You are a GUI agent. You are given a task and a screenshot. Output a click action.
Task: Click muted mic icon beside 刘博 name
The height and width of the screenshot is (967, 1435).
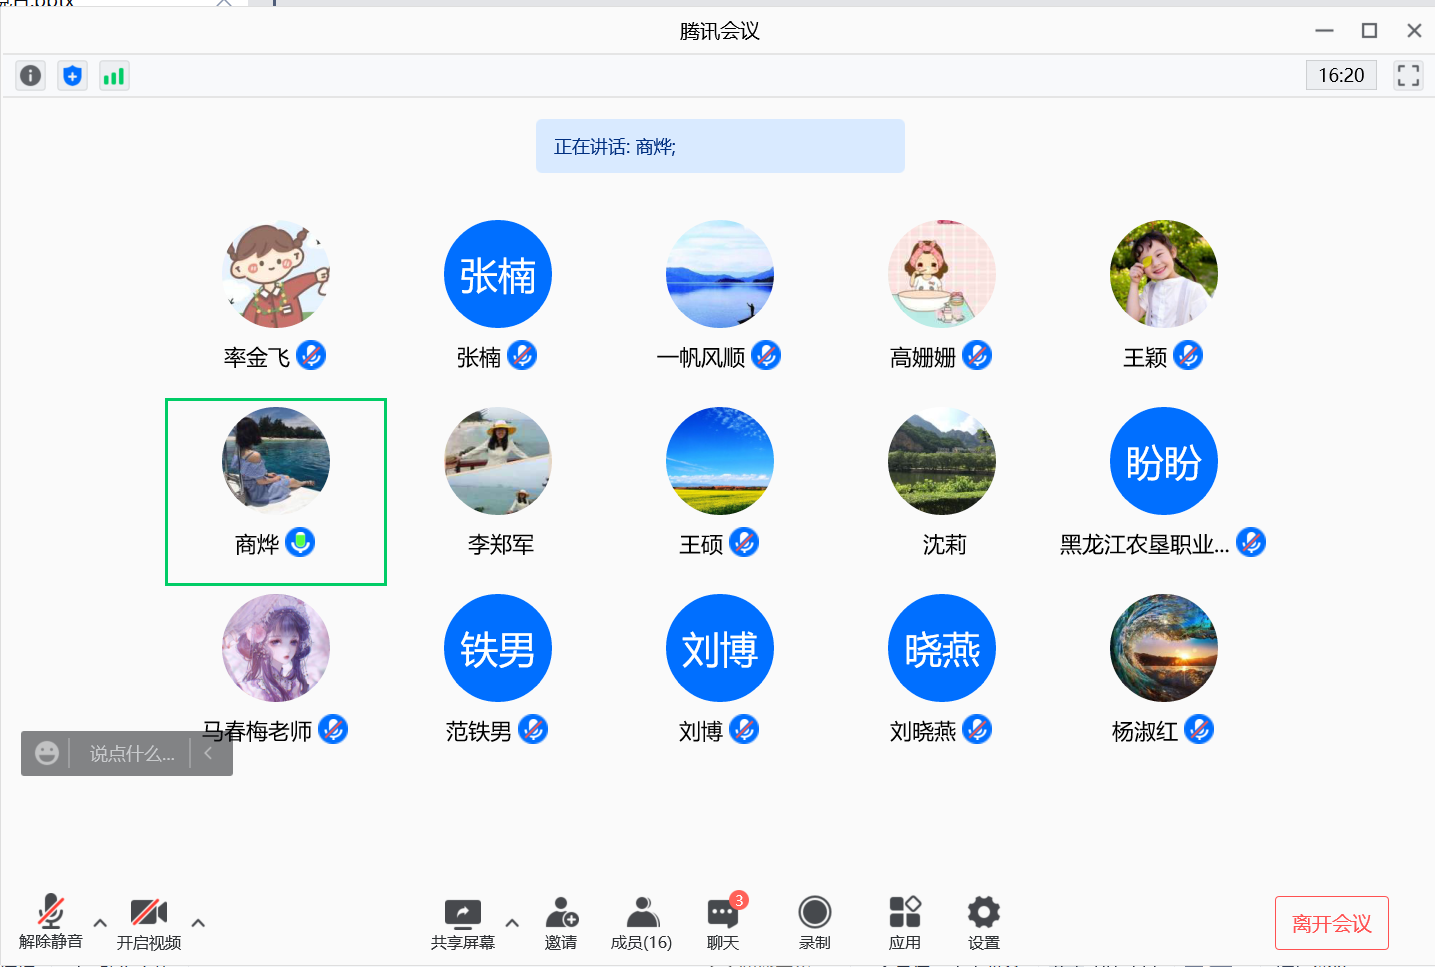(744, 729)
